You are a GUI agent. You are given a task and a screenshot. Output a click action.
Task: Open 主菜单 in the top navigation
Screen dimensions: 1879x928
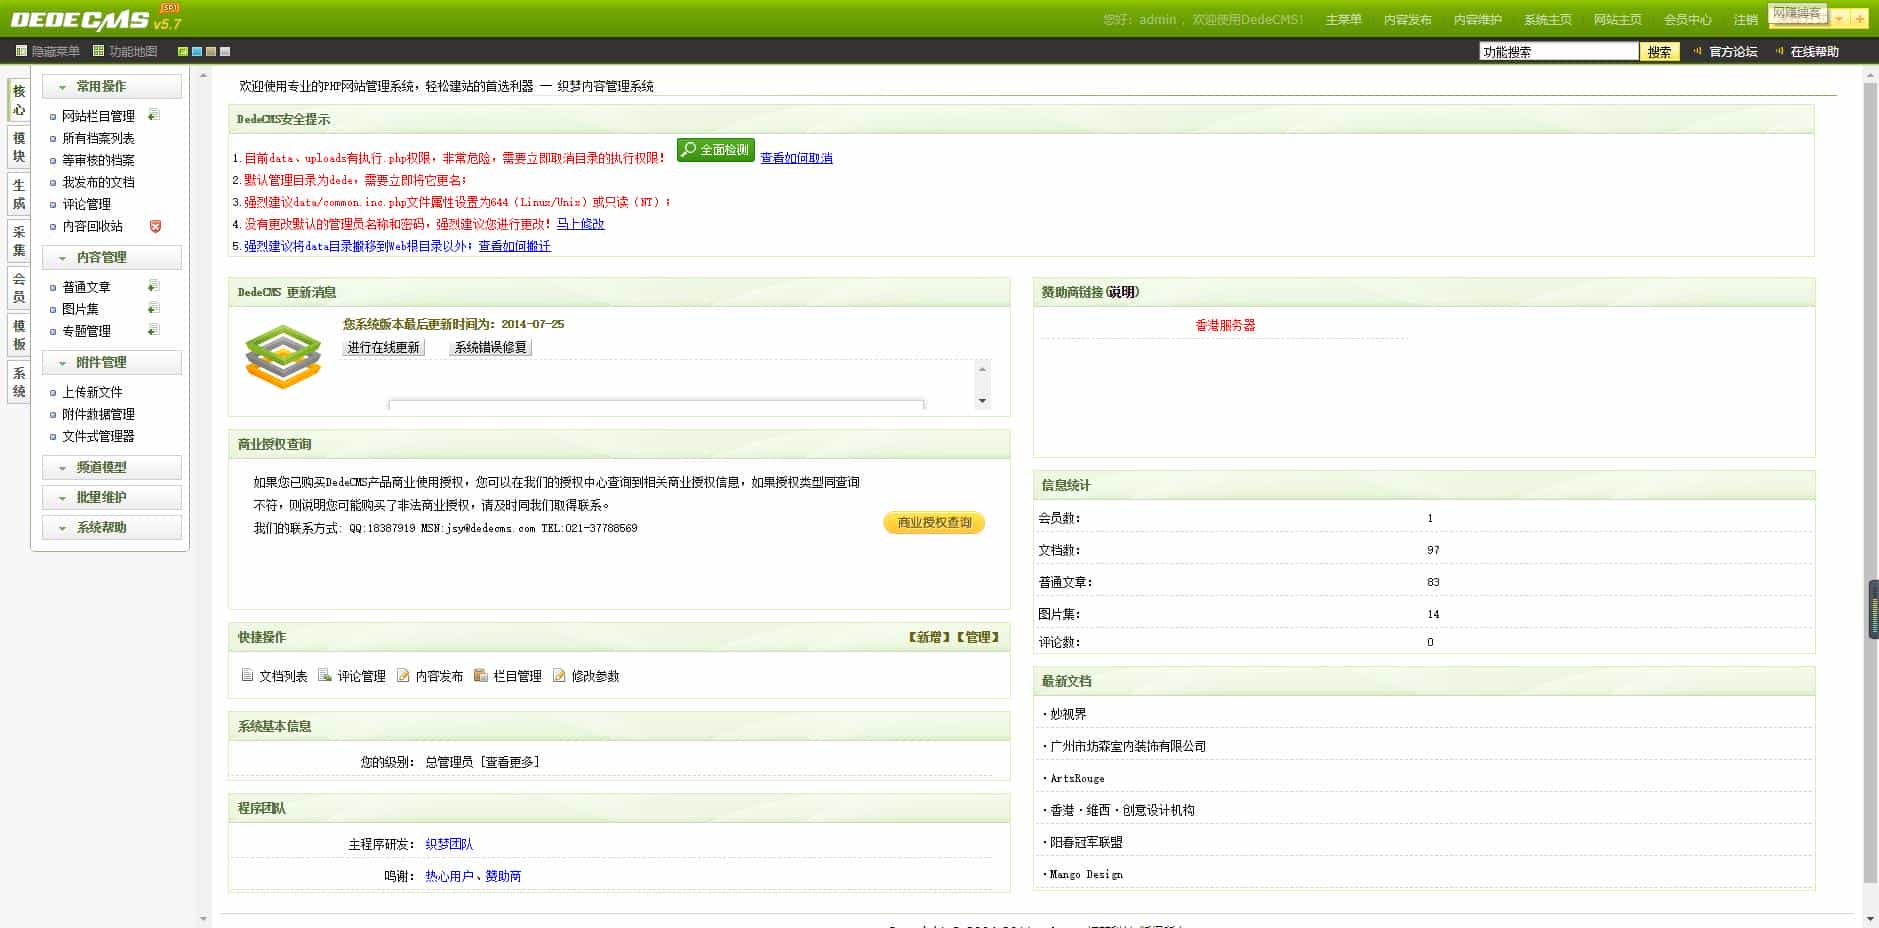pos(1343,20)
